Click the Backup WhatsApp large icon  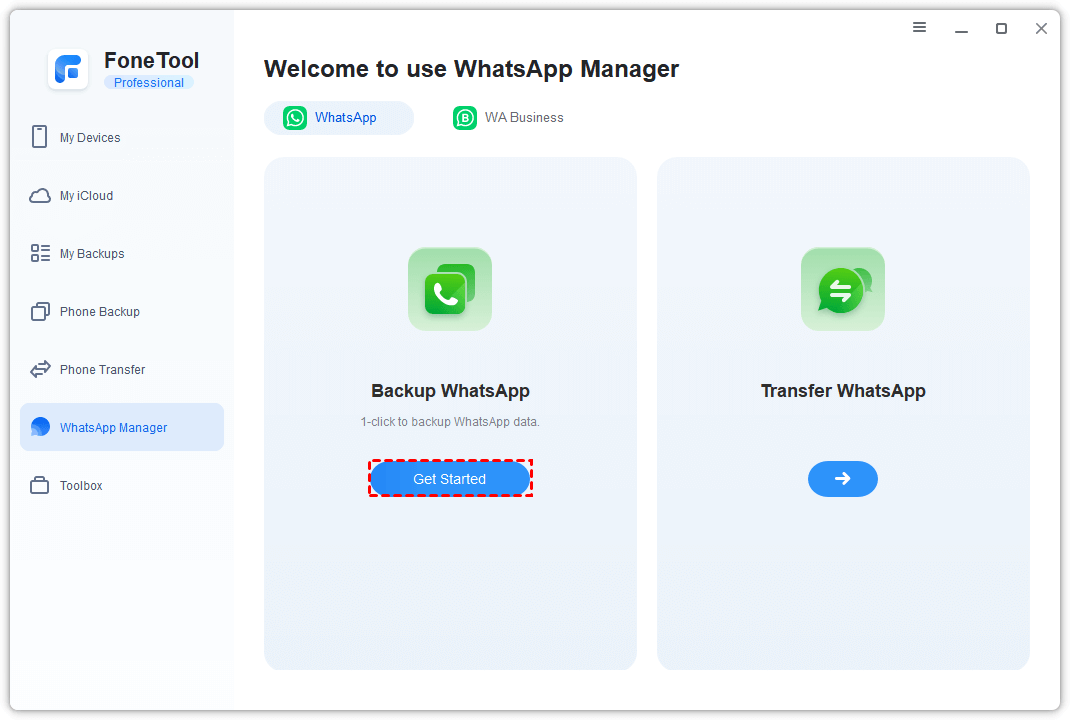click(450, 289)
